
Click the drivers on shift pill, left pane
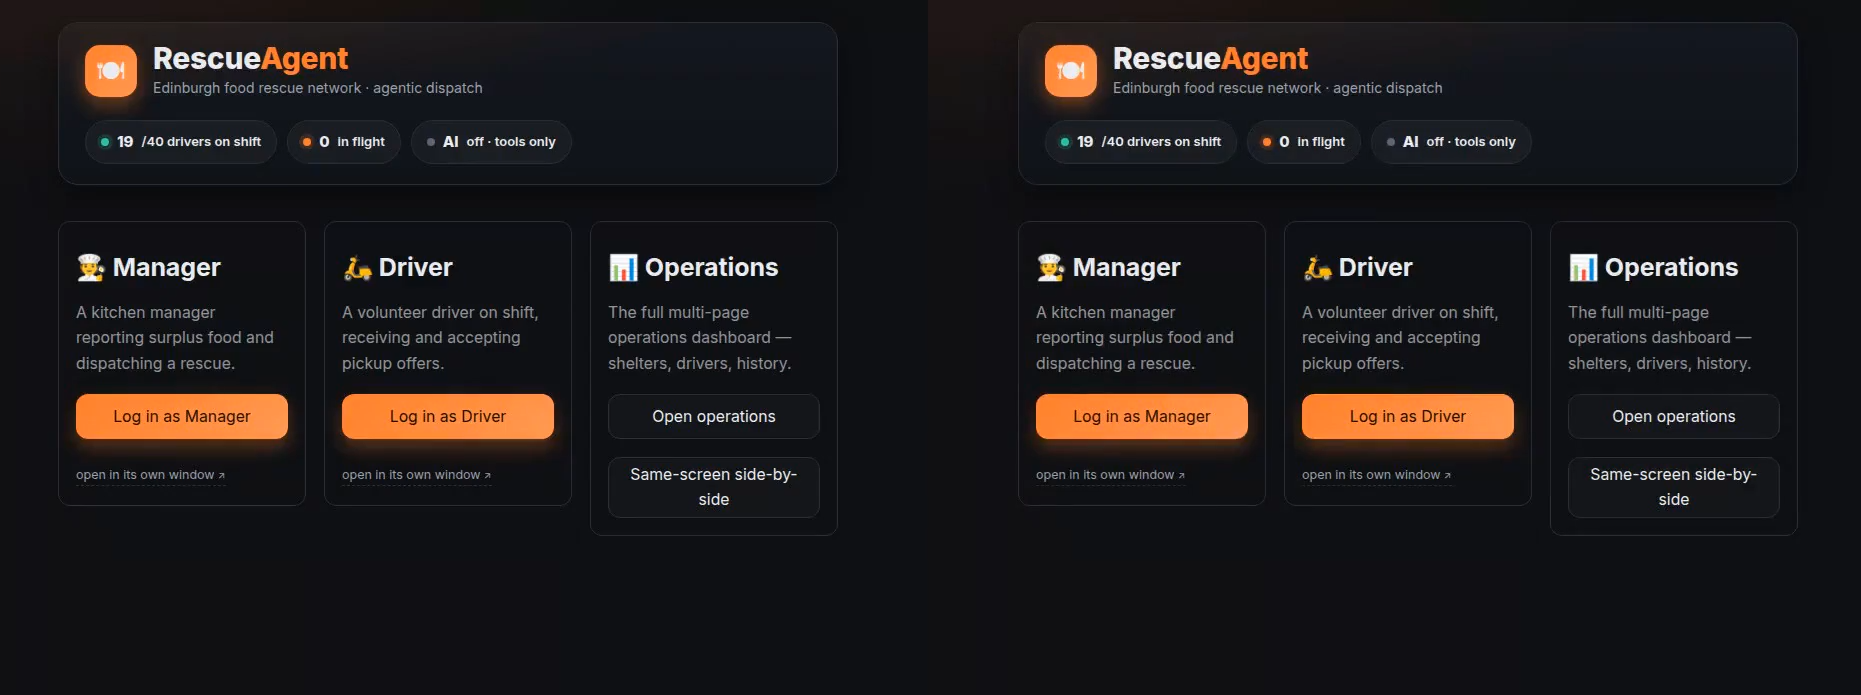[x=181, y=142]
